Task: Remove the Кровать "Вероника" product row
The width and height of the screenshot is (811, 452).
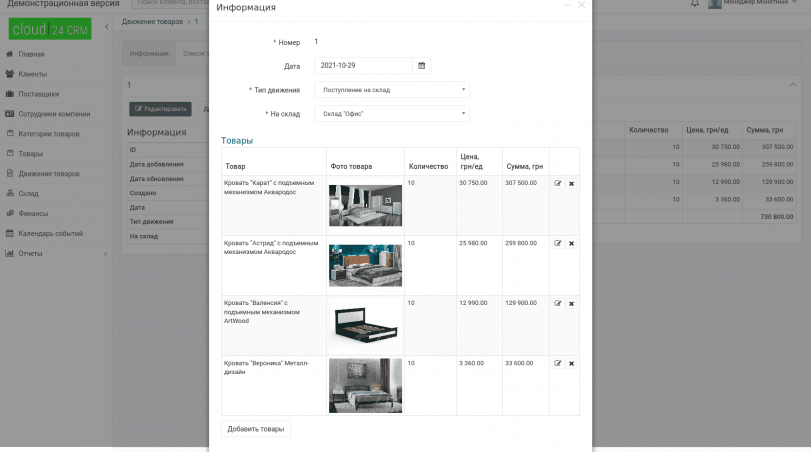Action: pos(571,363)
